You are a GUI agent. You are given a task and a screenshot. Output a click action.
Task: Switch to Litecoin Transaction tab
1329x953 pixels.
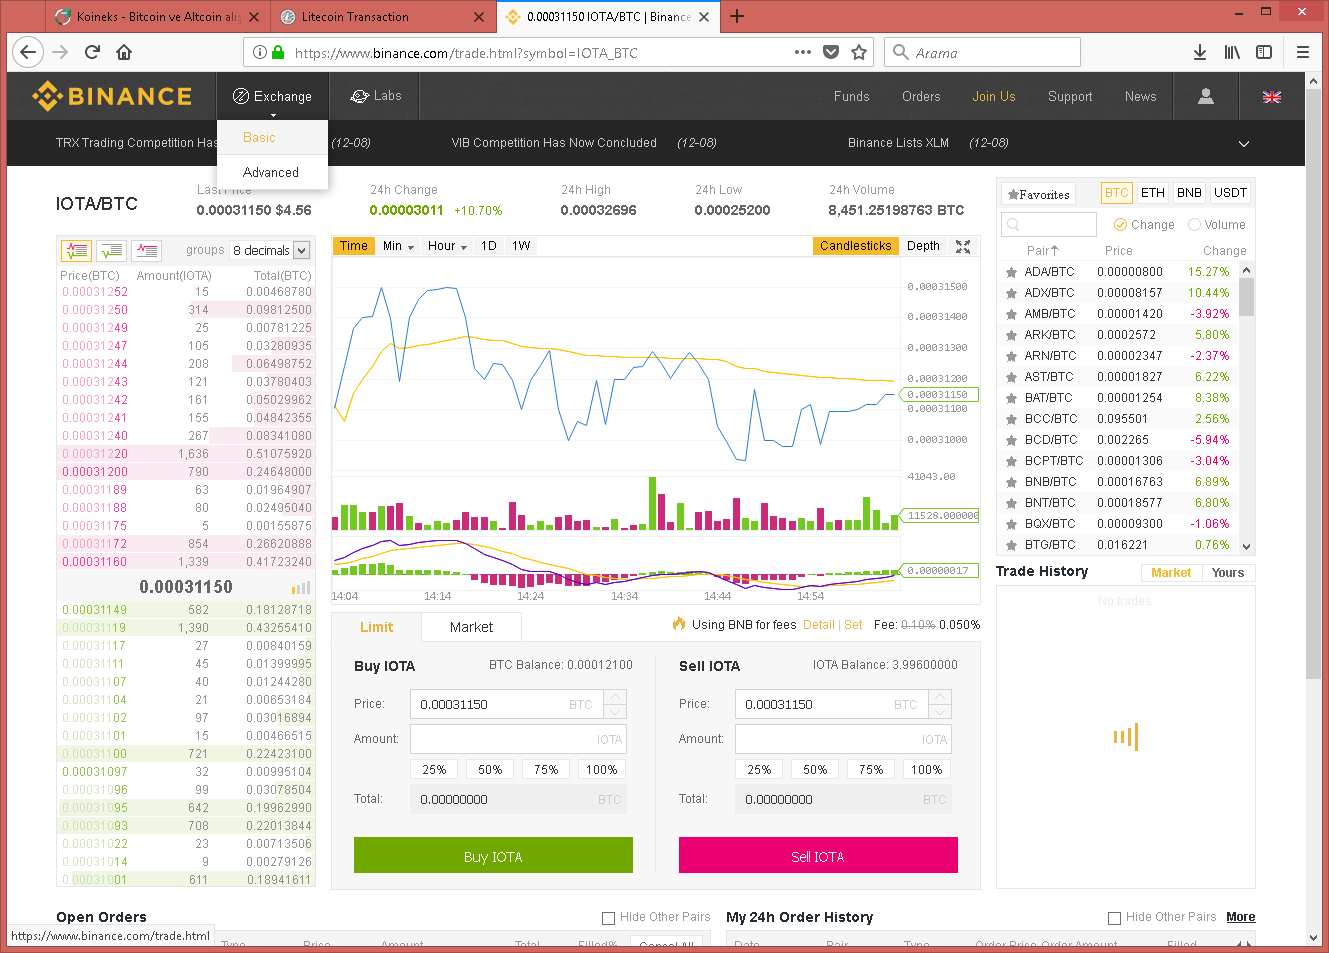[382, 17]
